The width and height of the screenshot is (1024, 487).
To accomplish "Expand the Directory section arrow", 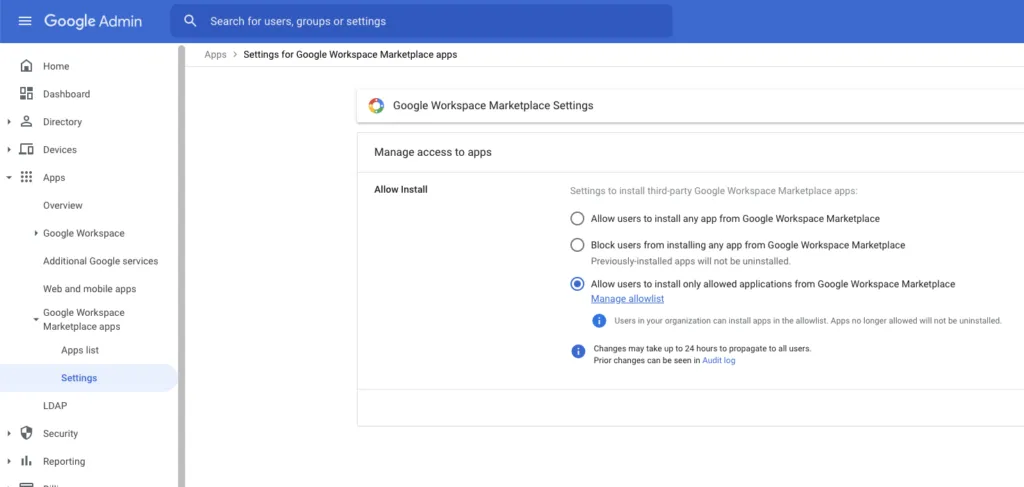I will (9, 122).
